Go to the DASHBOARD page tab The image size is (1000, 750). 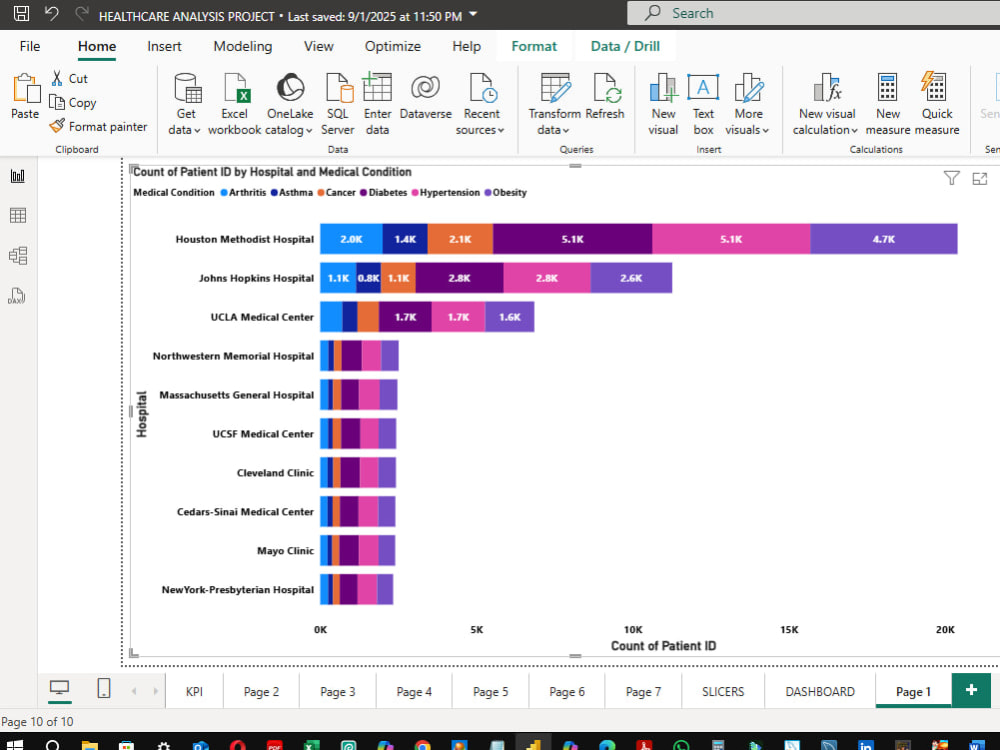click(820, 691)
